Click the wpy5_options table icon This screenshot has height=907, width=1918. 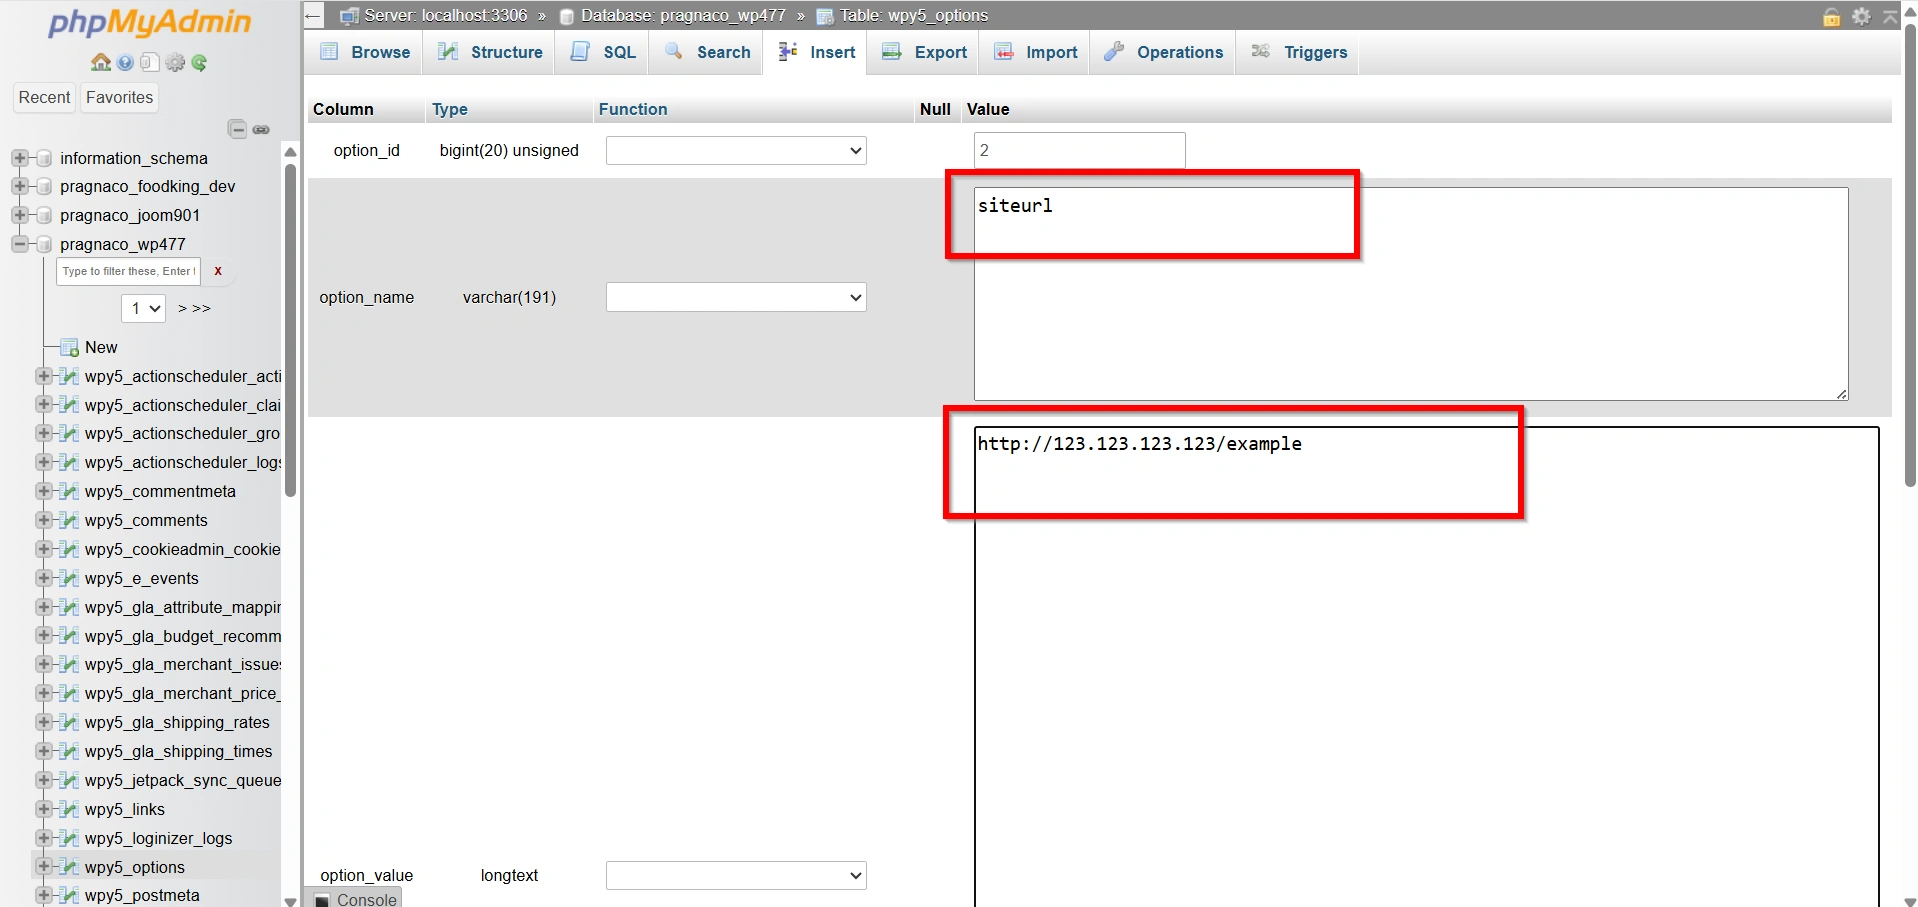(69, 867)
